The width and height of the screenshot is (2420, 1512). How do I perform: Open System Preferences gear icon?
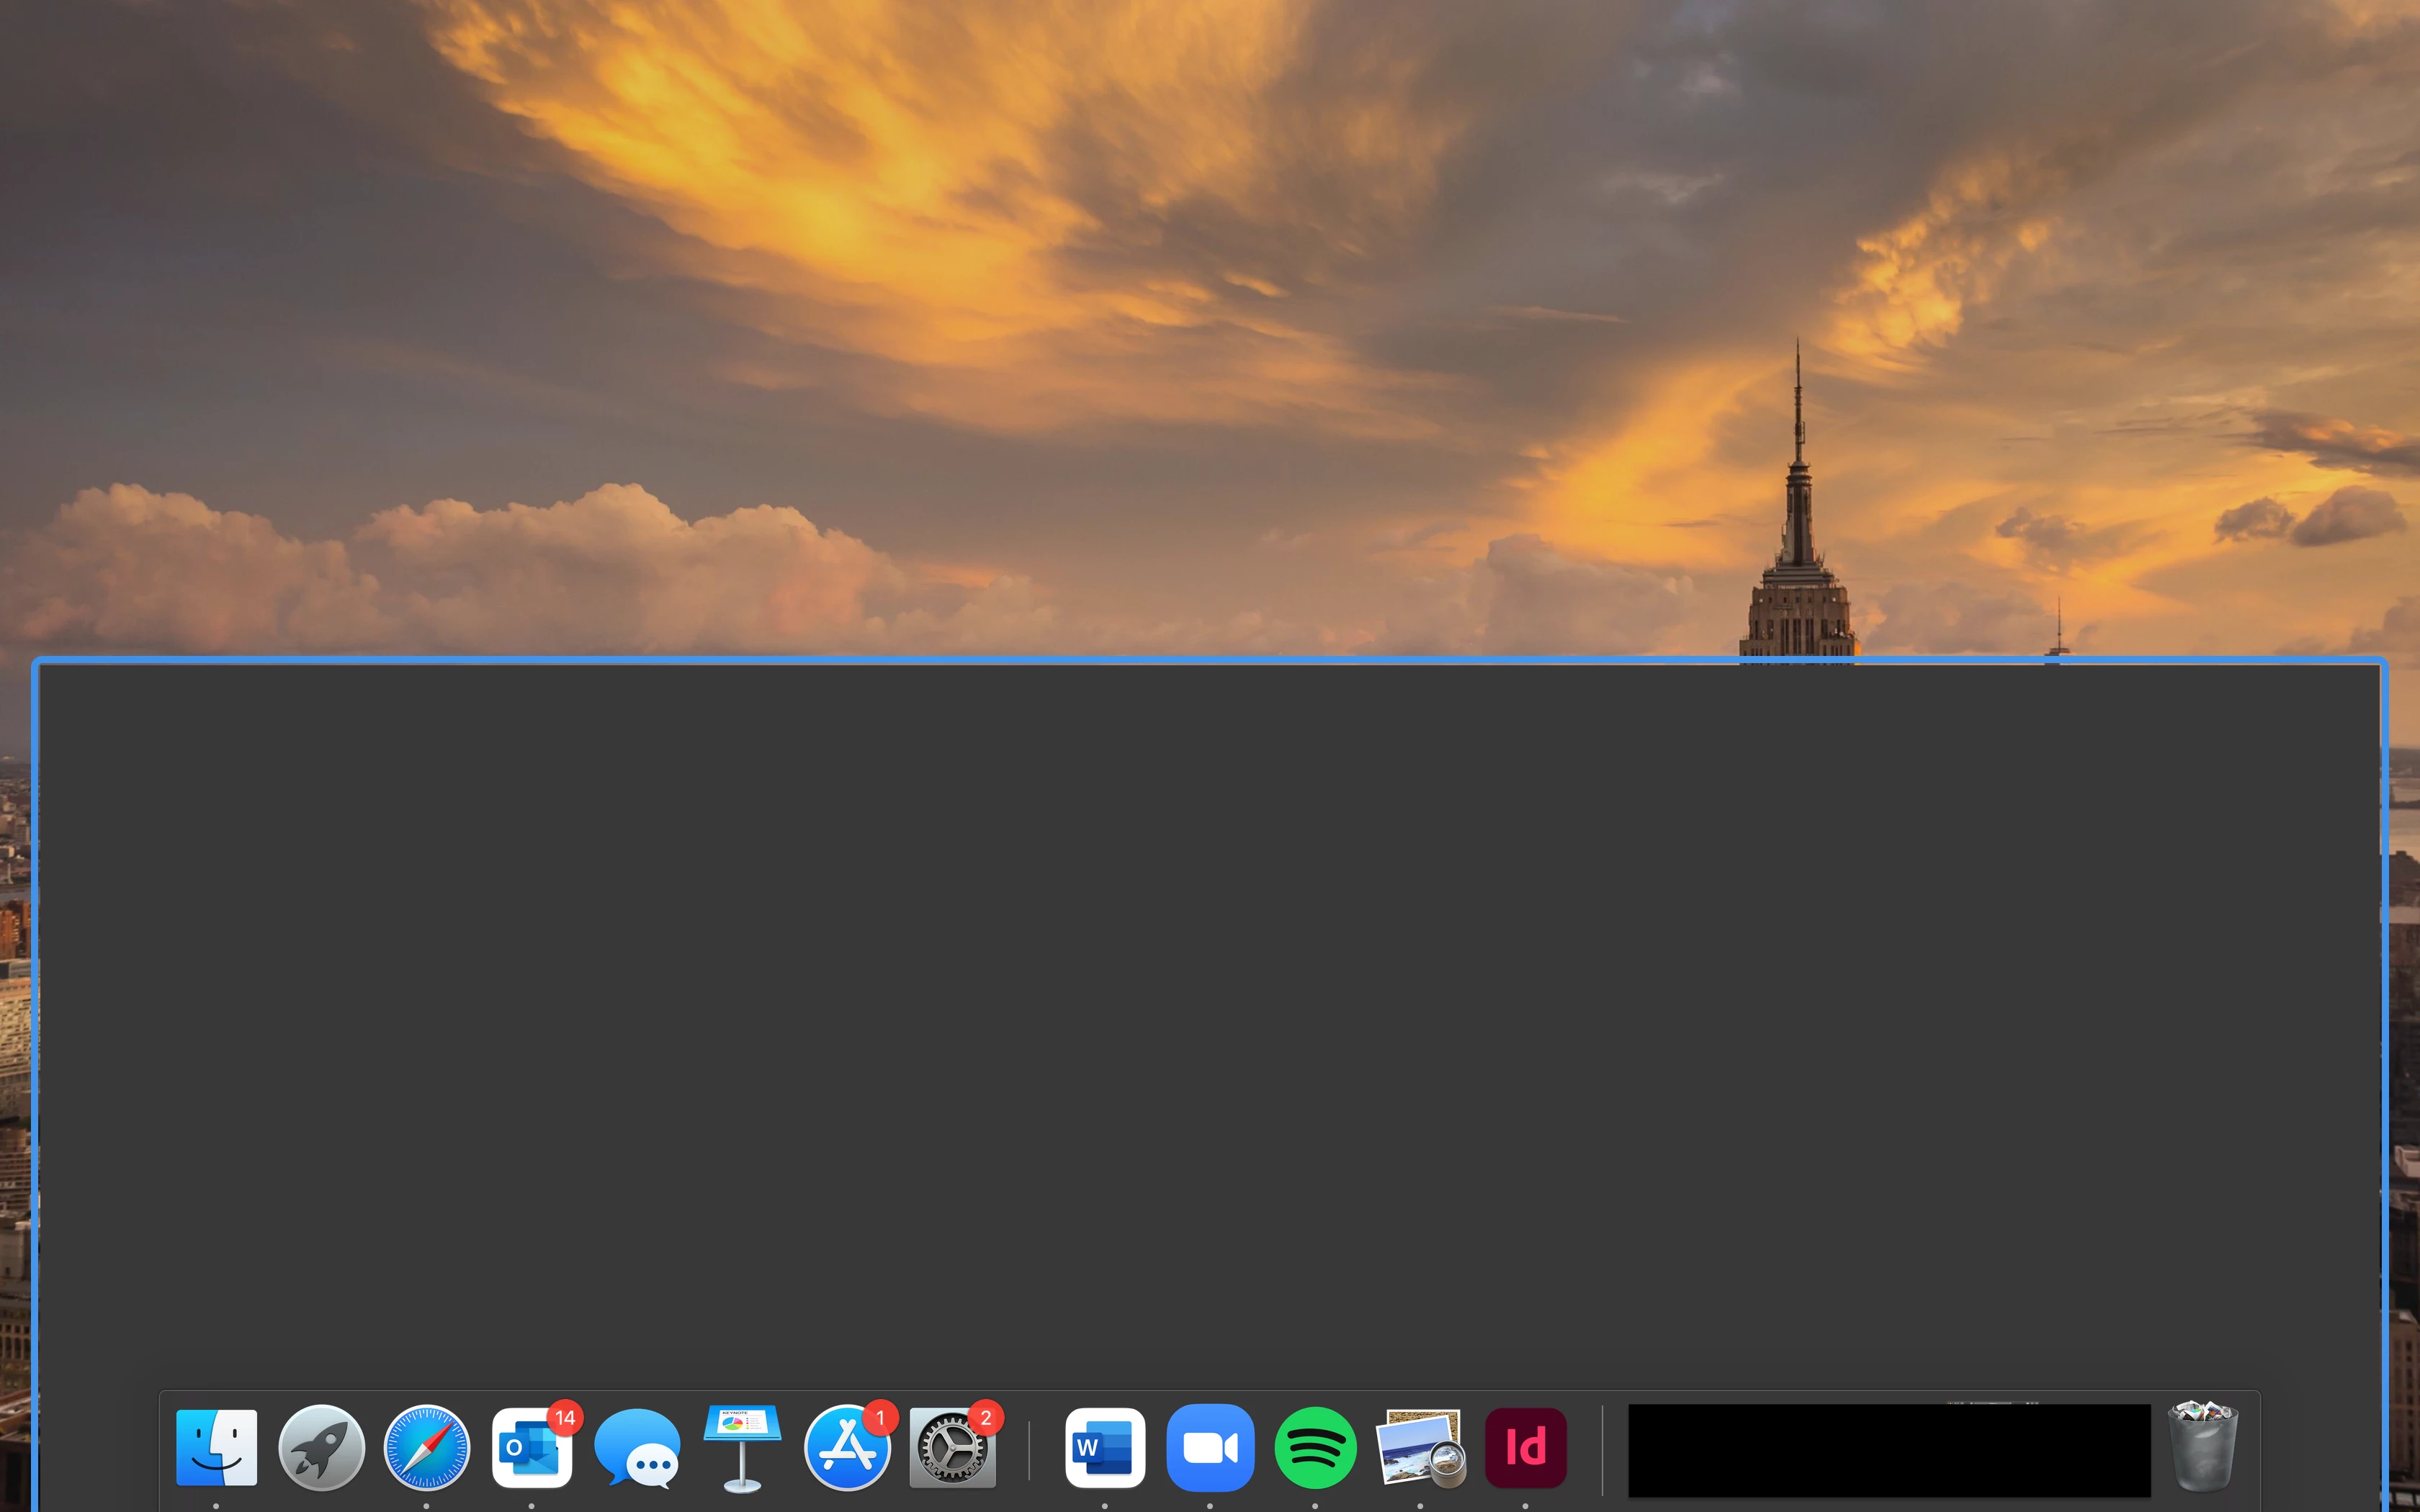952,1447
